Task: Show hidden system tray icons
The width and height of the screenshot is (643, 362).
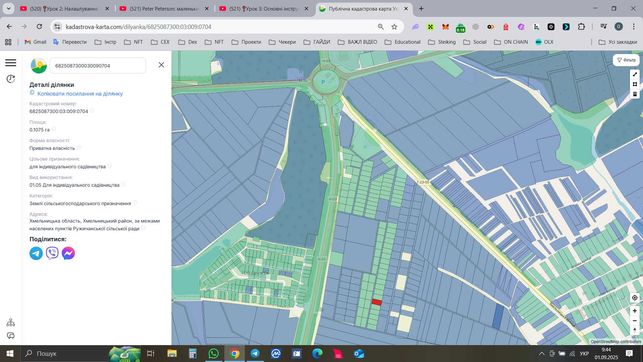Action: tap(541, 353)
